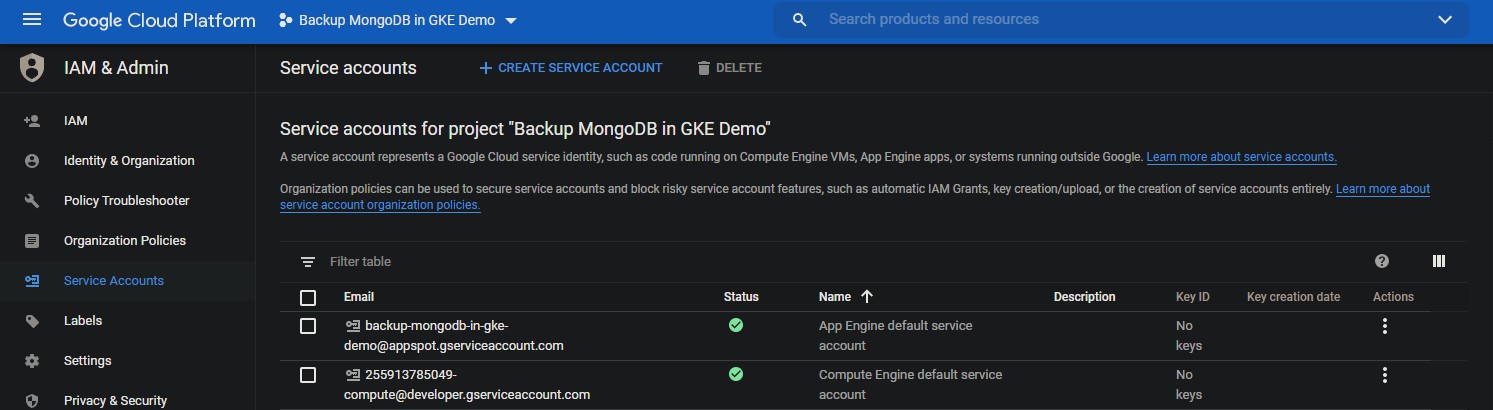Image resolution: width=1493 pixels, height=410 pixels.
Task: Select the backup-mongodb-in-gke-demo account checkbox
Action: 308,326
